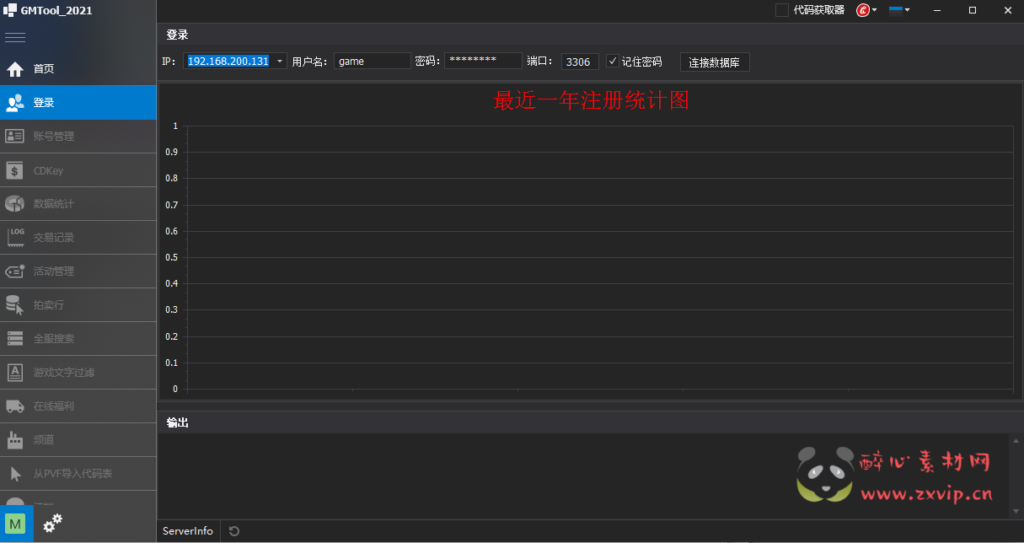This screenshot has width=1024, height=543.
Task: Open the CDKey dollar icon
Action: pyautogui.click(x=15, y=170)
